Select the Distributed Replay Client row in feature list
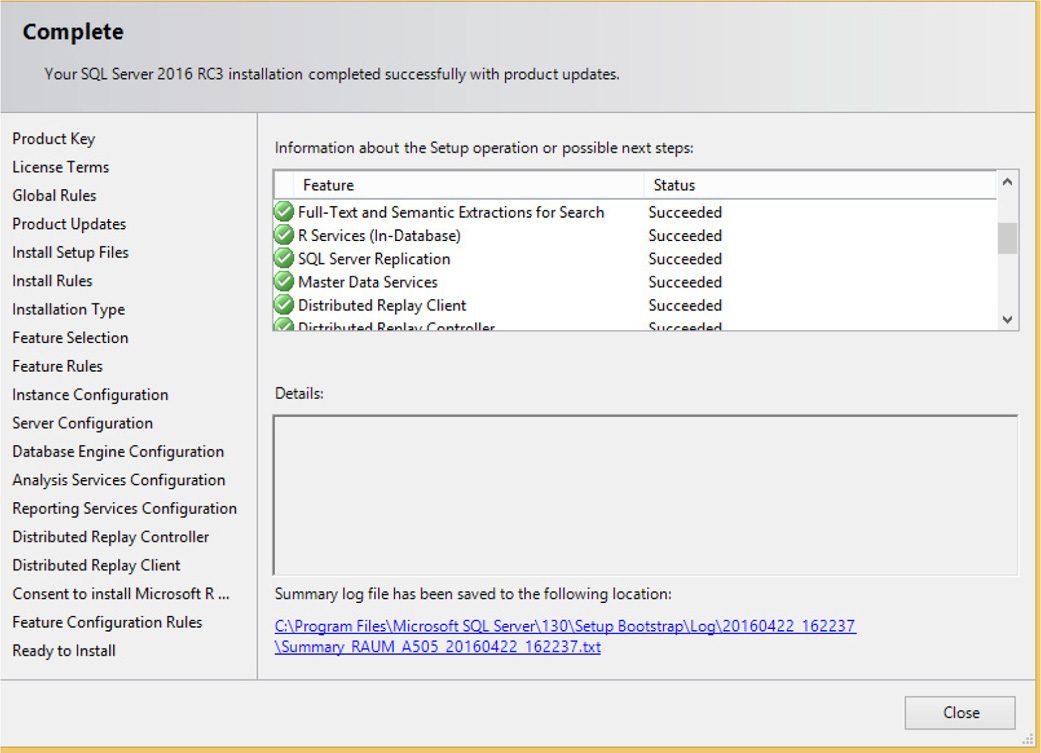 (x=635, y=305)
